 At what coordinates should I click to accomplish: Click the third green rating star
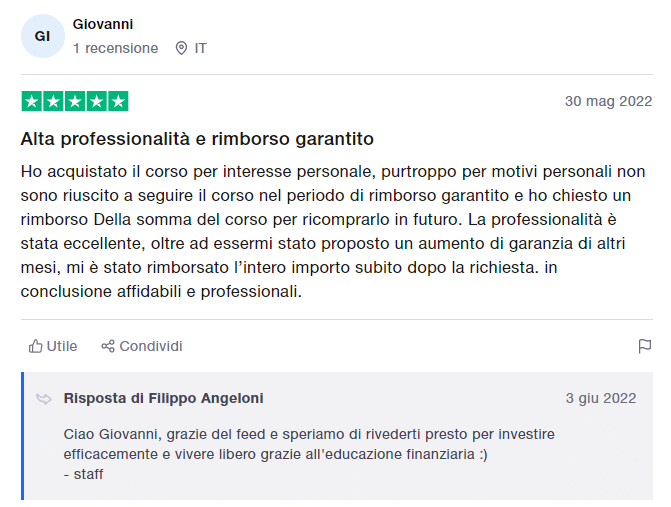coord(75,101)
